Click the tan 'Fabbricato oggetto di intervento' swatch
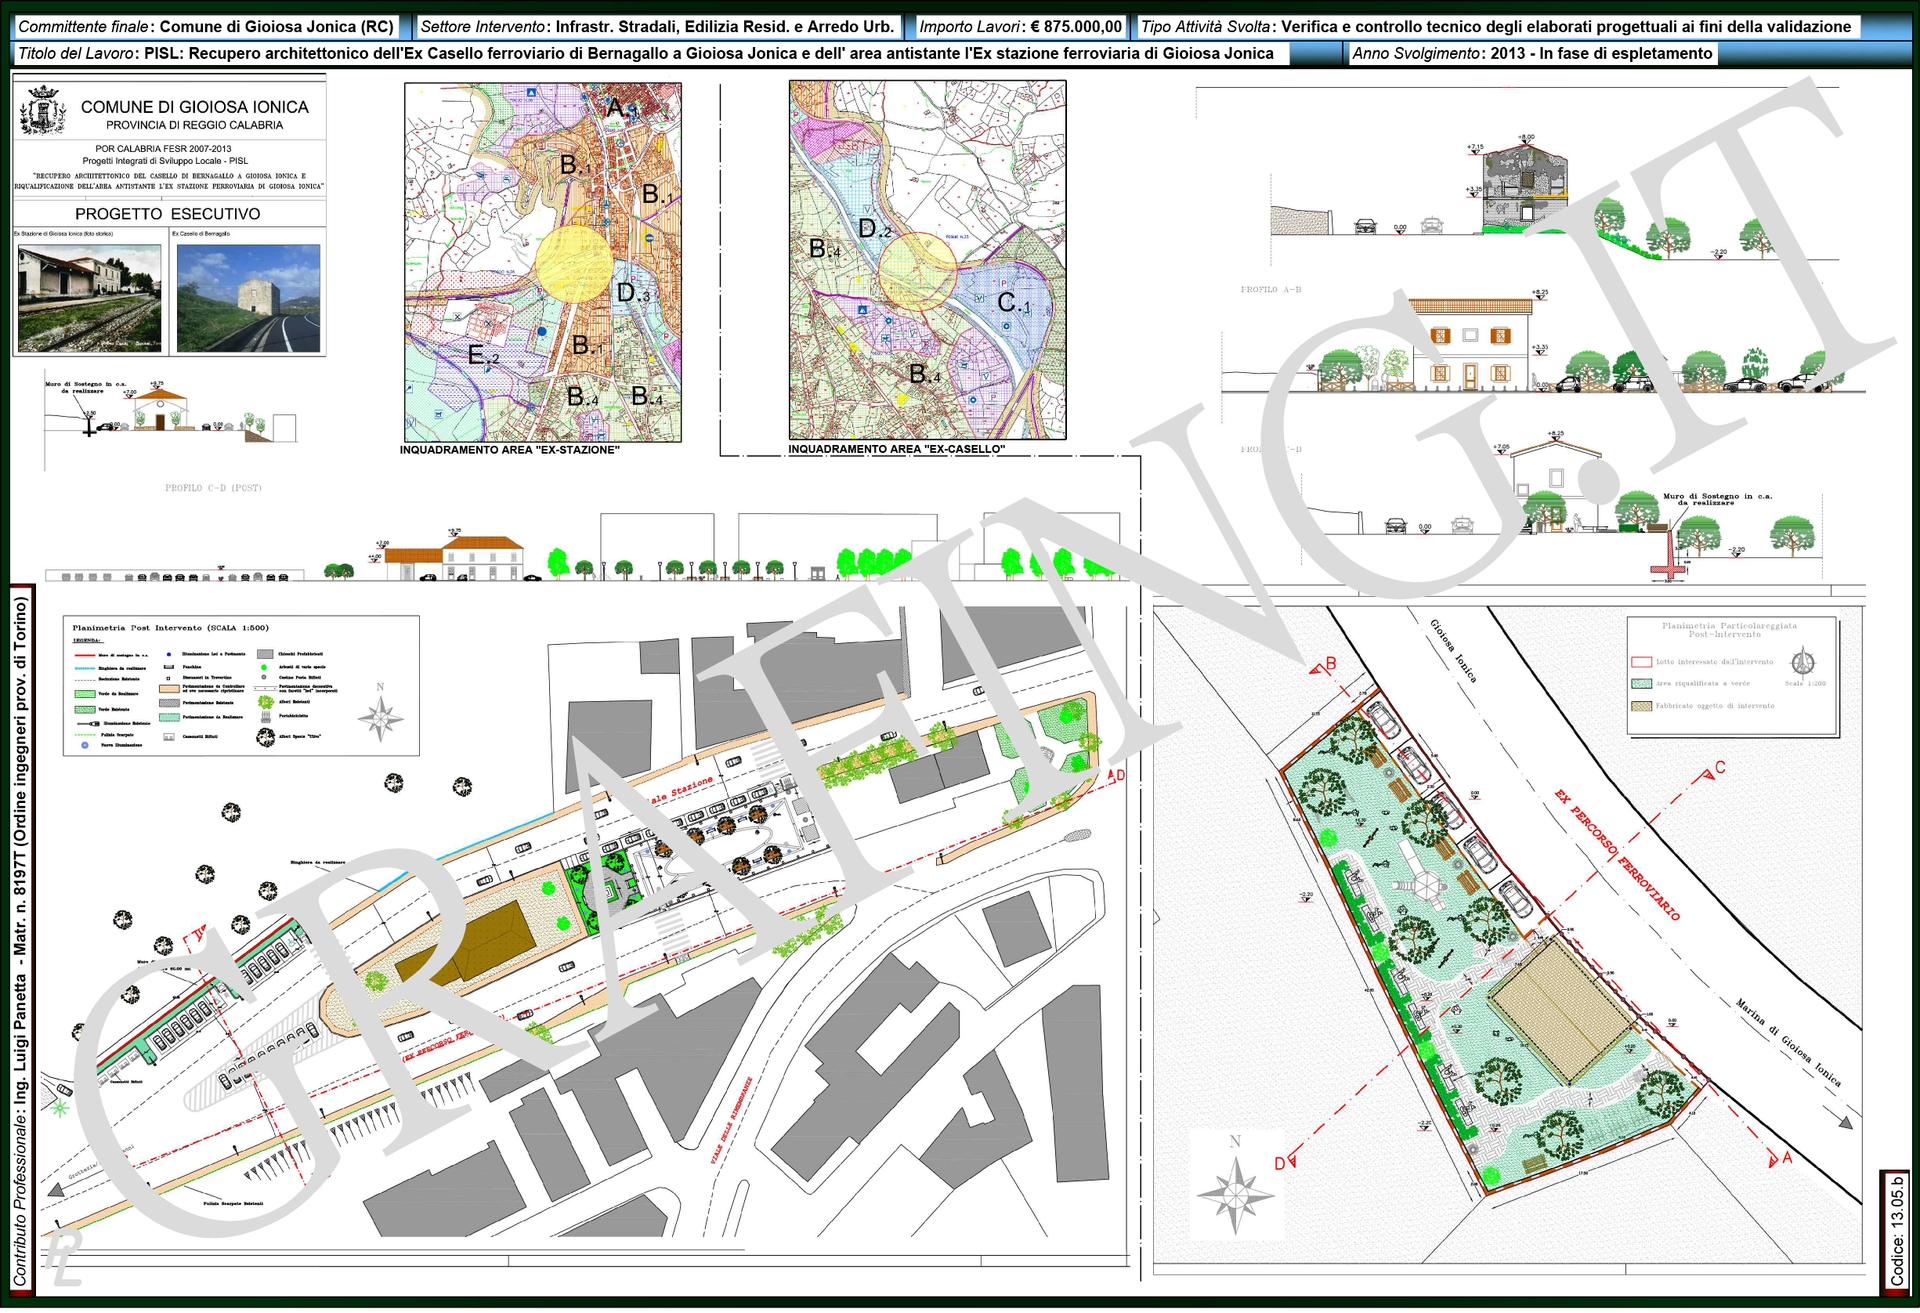The image size is (1920, 1313). coord(1641,706)
